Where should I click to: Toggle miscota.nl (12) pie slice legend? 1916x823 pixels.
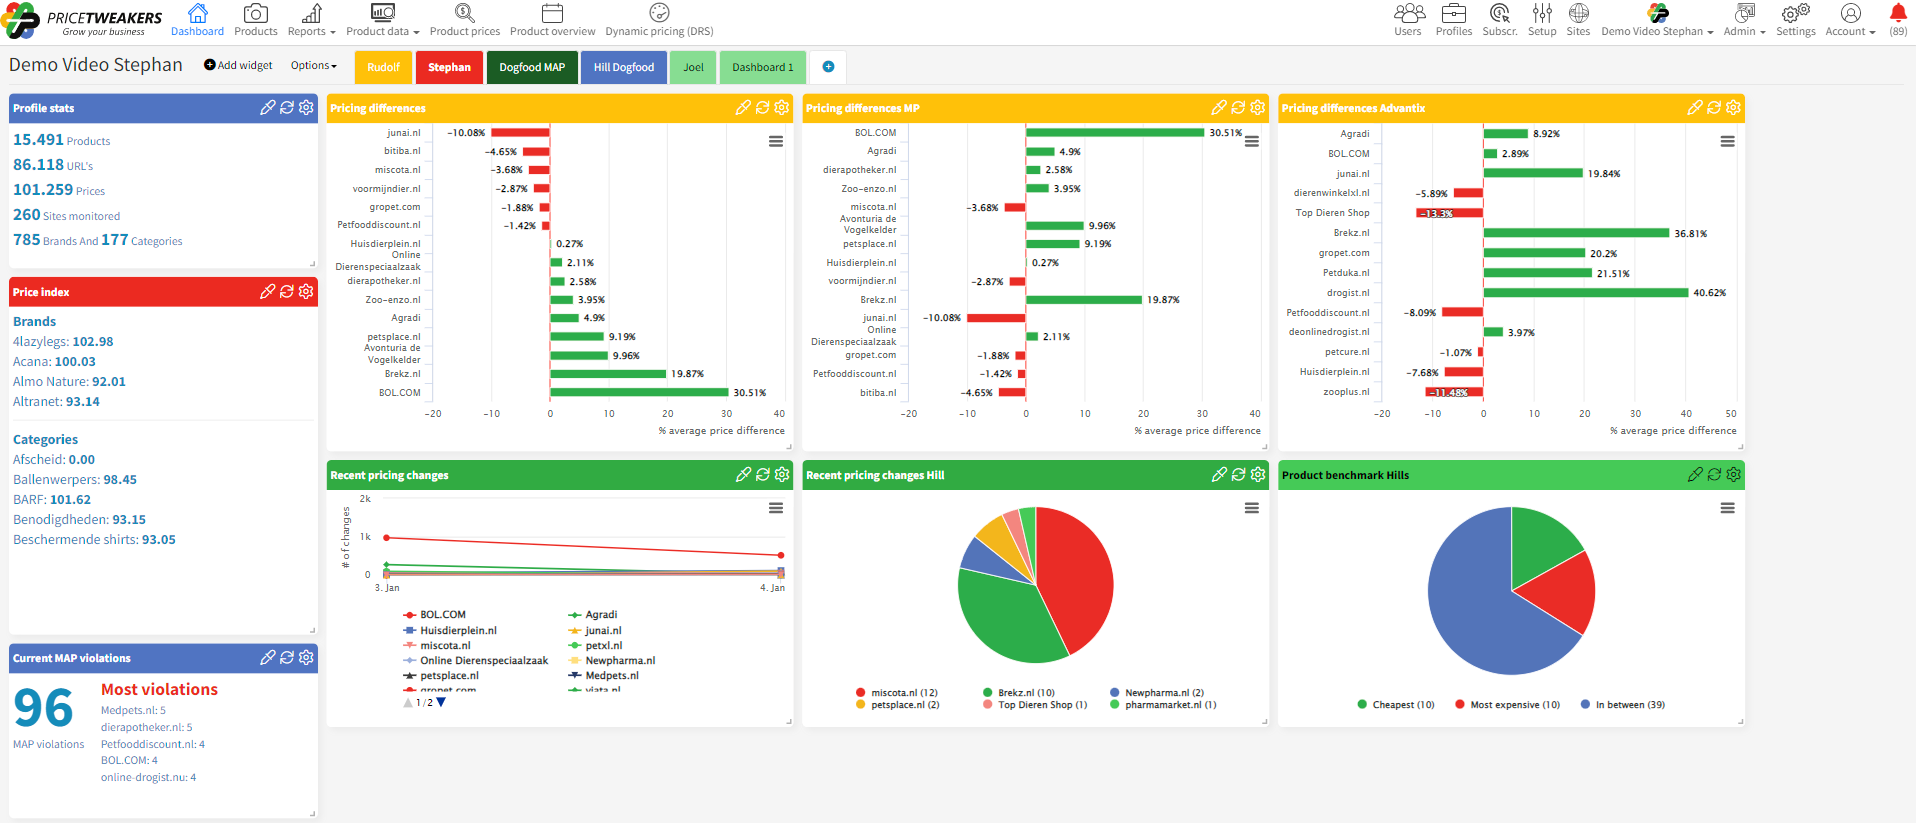[x=897, y=693]
